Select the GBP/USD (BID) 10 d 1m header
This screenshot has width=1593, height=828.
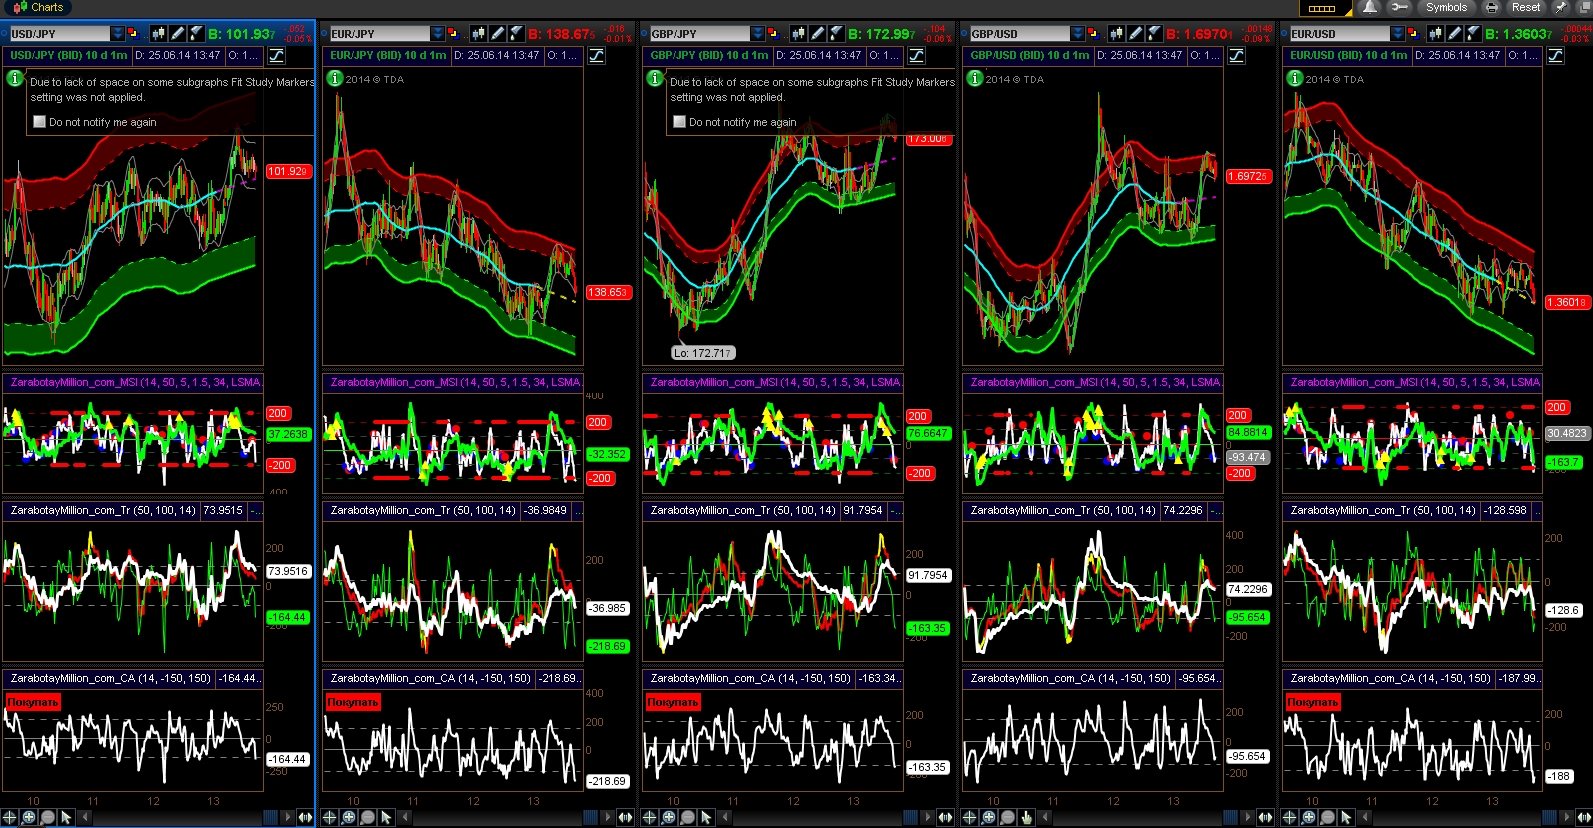[1030, 56]
